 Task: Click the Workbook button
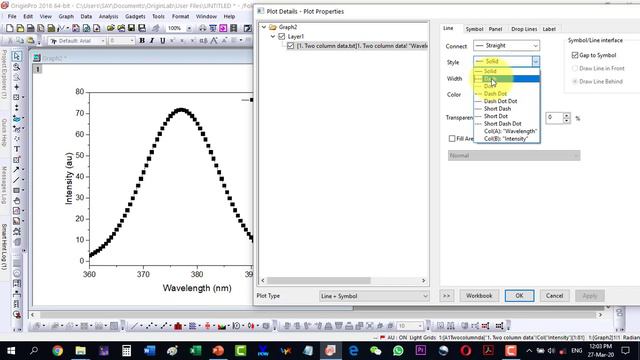tap(479, 296)
